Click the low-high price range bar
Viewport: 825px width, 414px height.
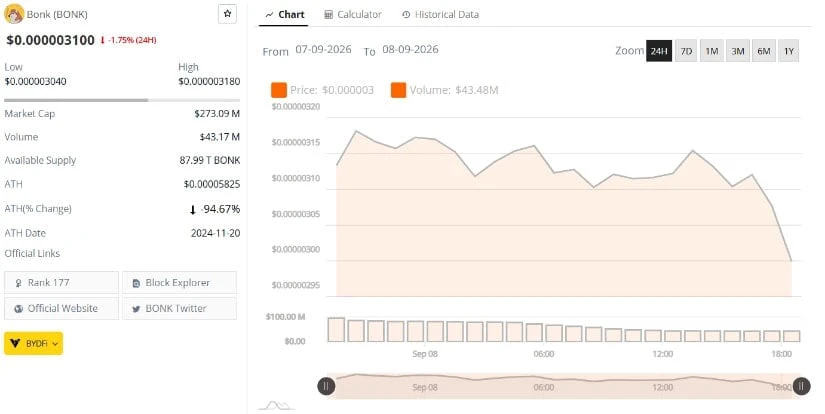122,99
